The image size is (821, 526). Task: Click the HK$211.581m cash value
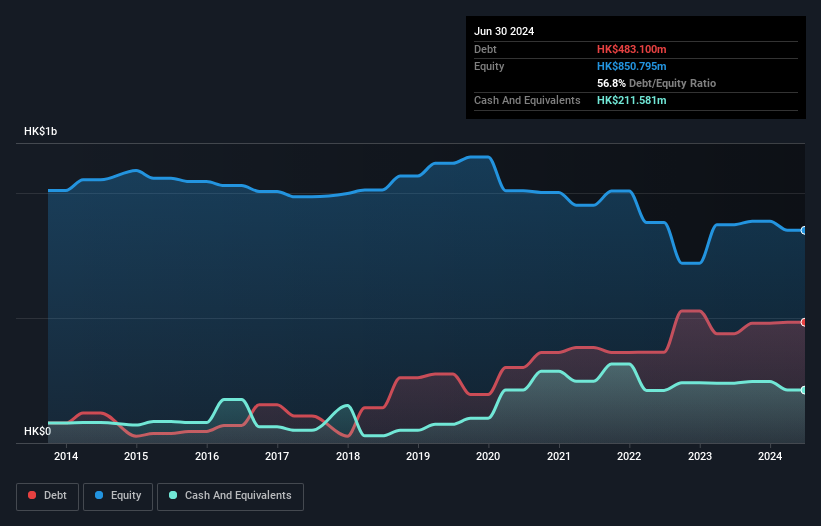click(x=631, y=100)
